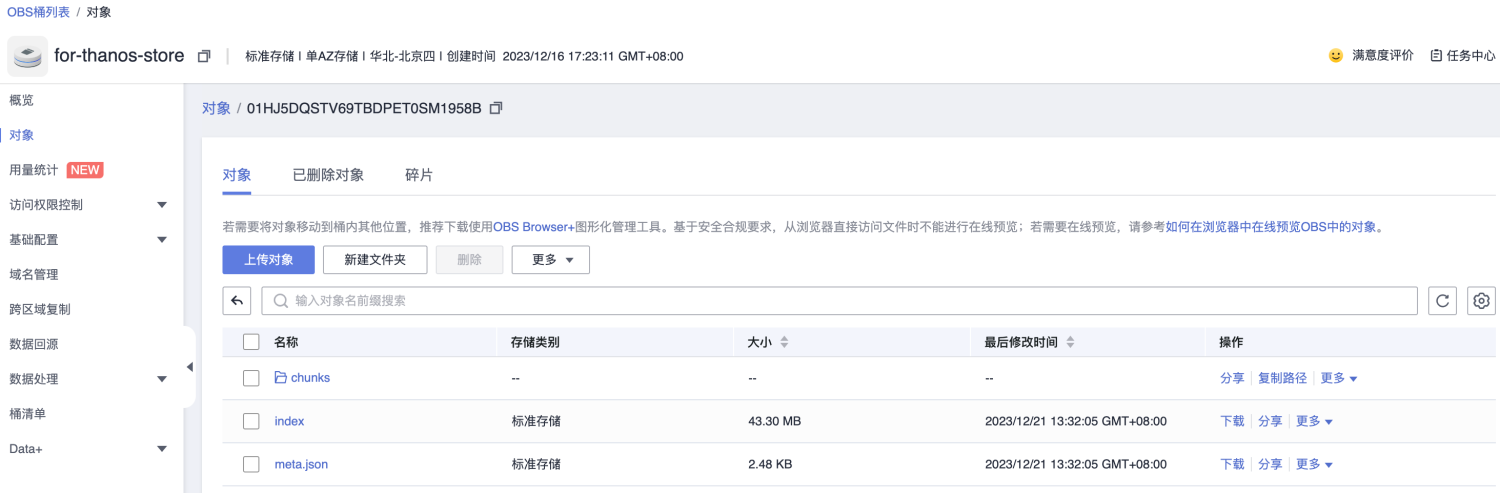Click the 满意度评价 smiley icon
The width and height of the screenshot is (1500, 493).
click(x=1336, y=56)
